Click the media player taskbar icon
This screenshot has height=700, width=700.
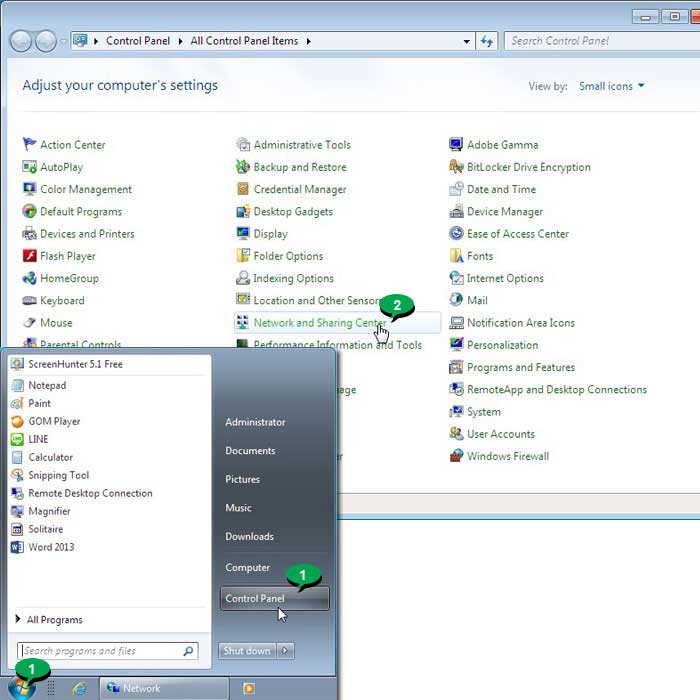click(249, 688)
